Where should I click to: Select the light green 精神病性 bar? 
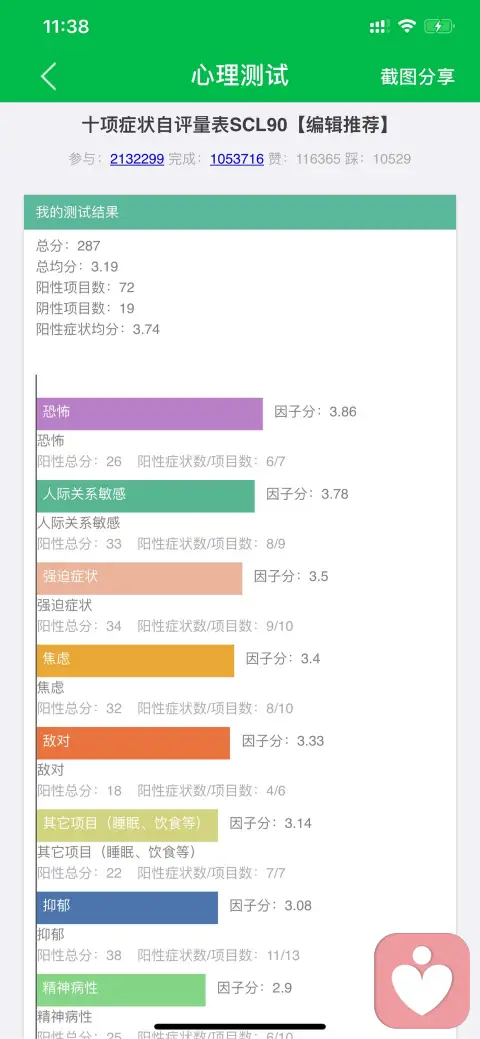tap(121, 990)
